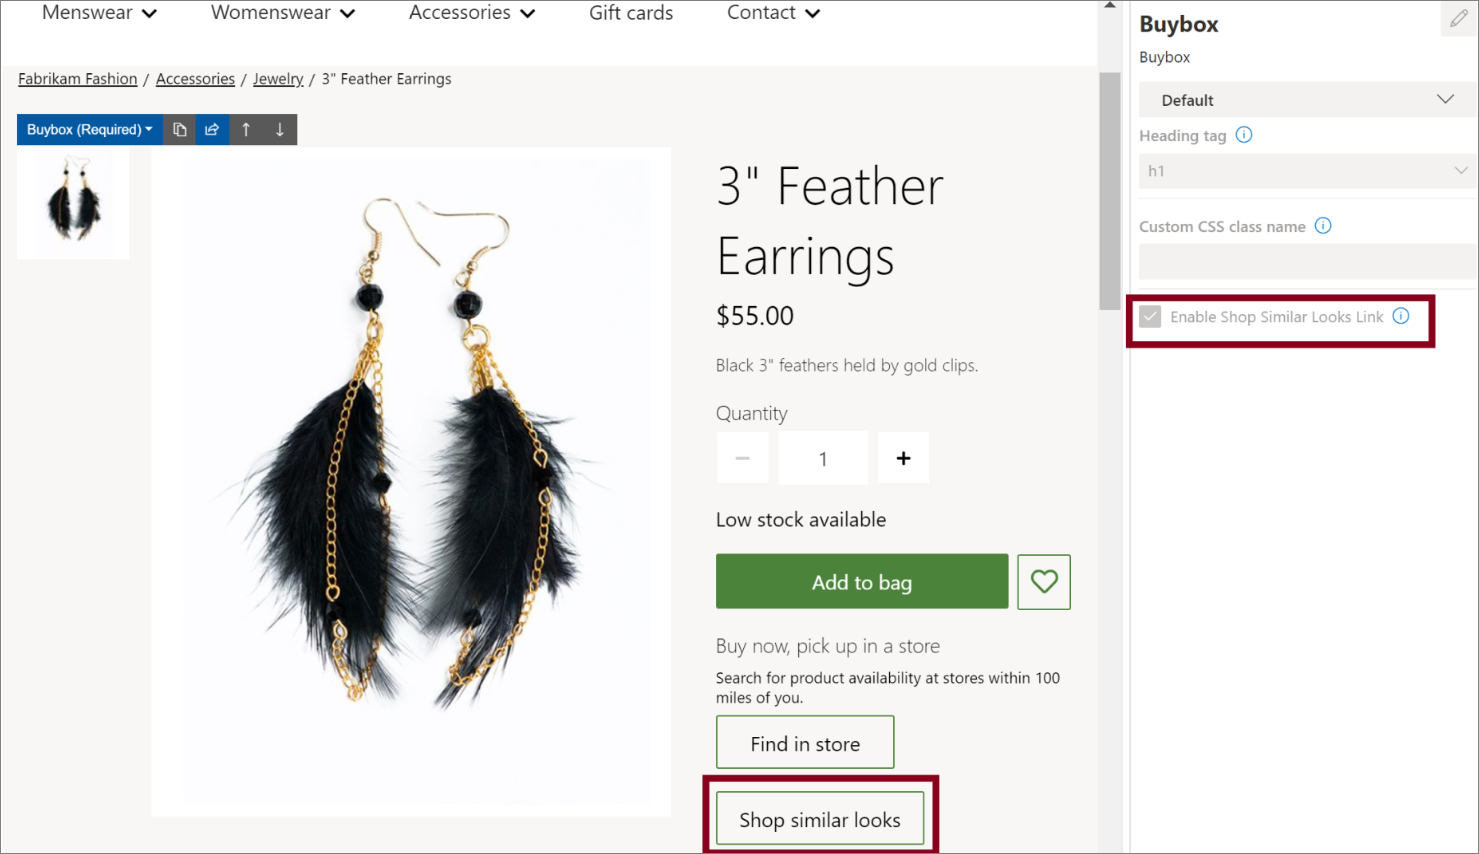1479x854 pixels.
Task: Open the h1 heading tag dropdown
Action: click(1308, 171)
